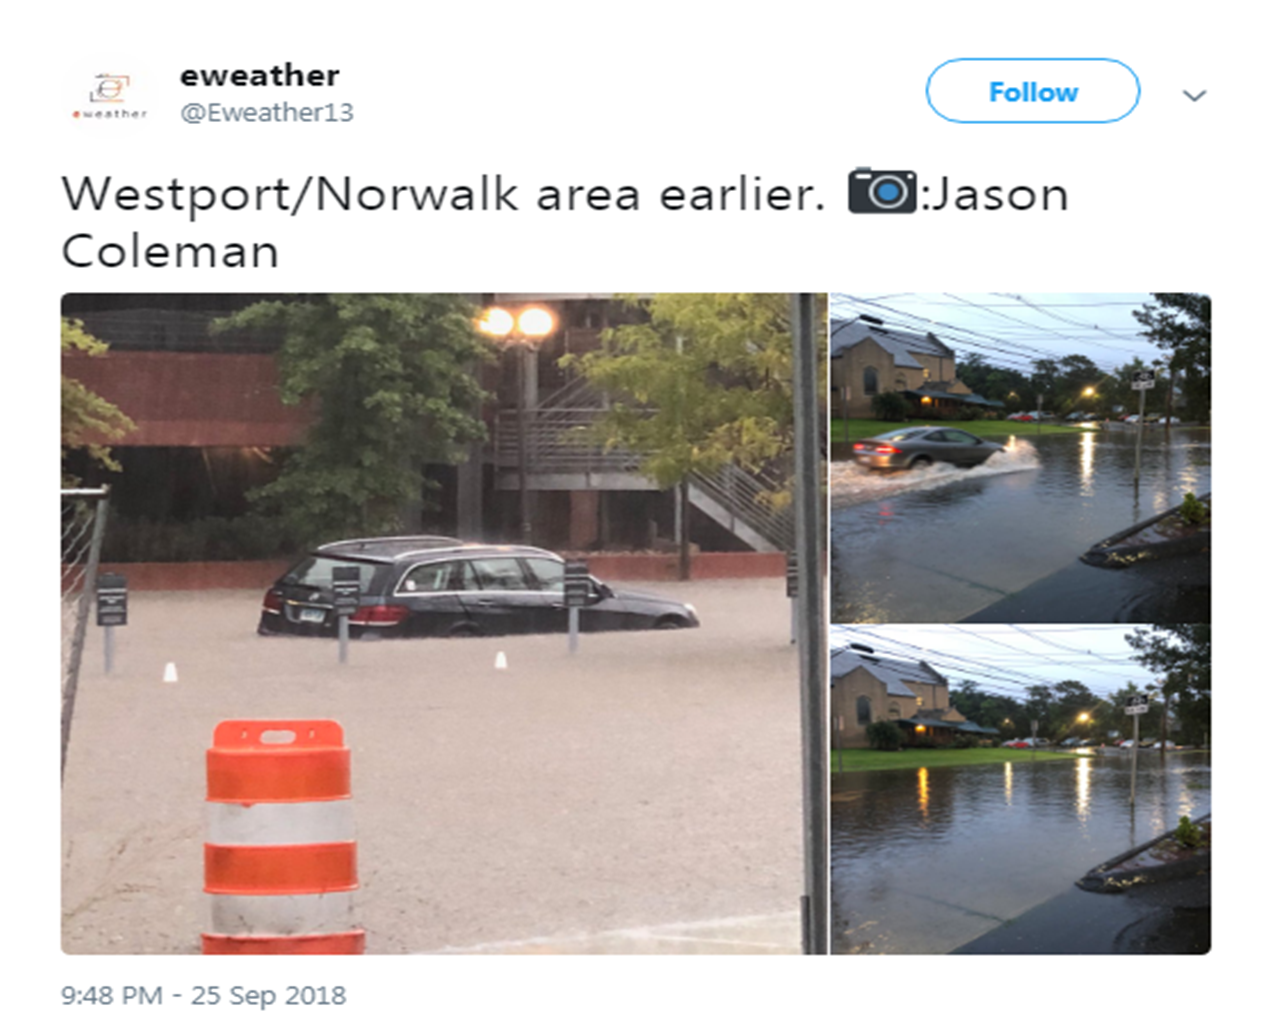Image resolution: width=1281 pixels, height=1026 pixels.
Task: Click the small "eweather" caption under avatar
Action: point(109,114)
